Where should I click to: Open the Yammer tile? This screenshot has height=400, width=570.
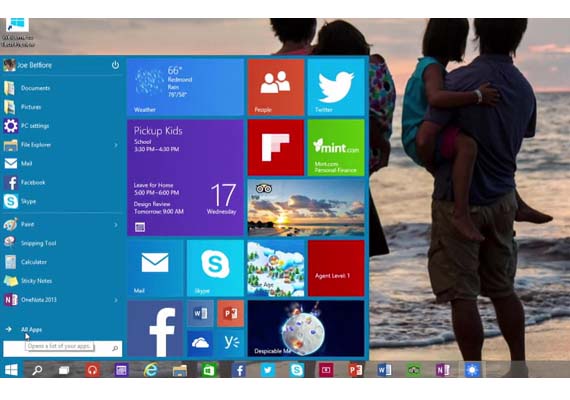(230, 343)
